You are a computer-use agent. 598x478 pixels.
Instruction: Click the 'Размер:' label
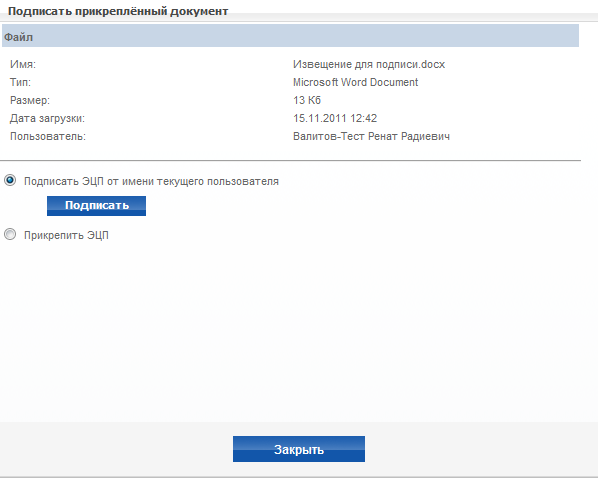(x=30, y=100)
